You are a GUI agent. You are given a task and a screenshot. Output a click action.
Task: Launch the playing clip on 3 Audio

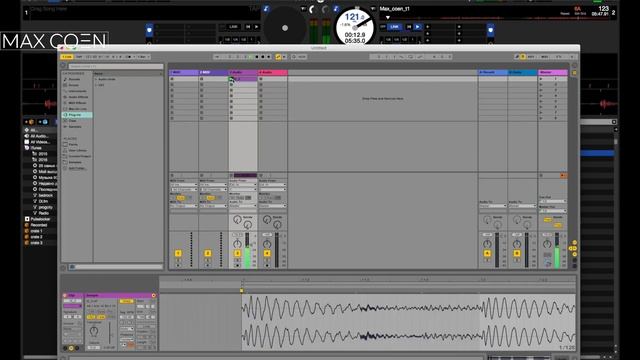[x=231, y=79]
